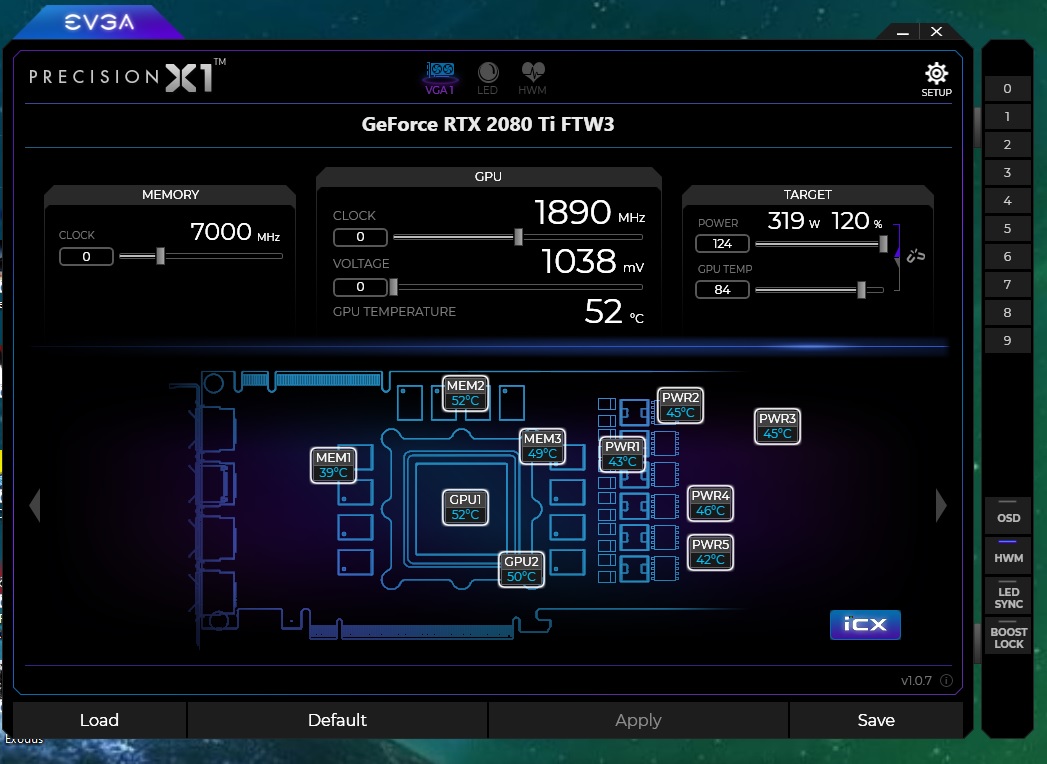Click the GPU2 50°C sensor badge
1047x764 pixels.
click(x=521, y=569)
